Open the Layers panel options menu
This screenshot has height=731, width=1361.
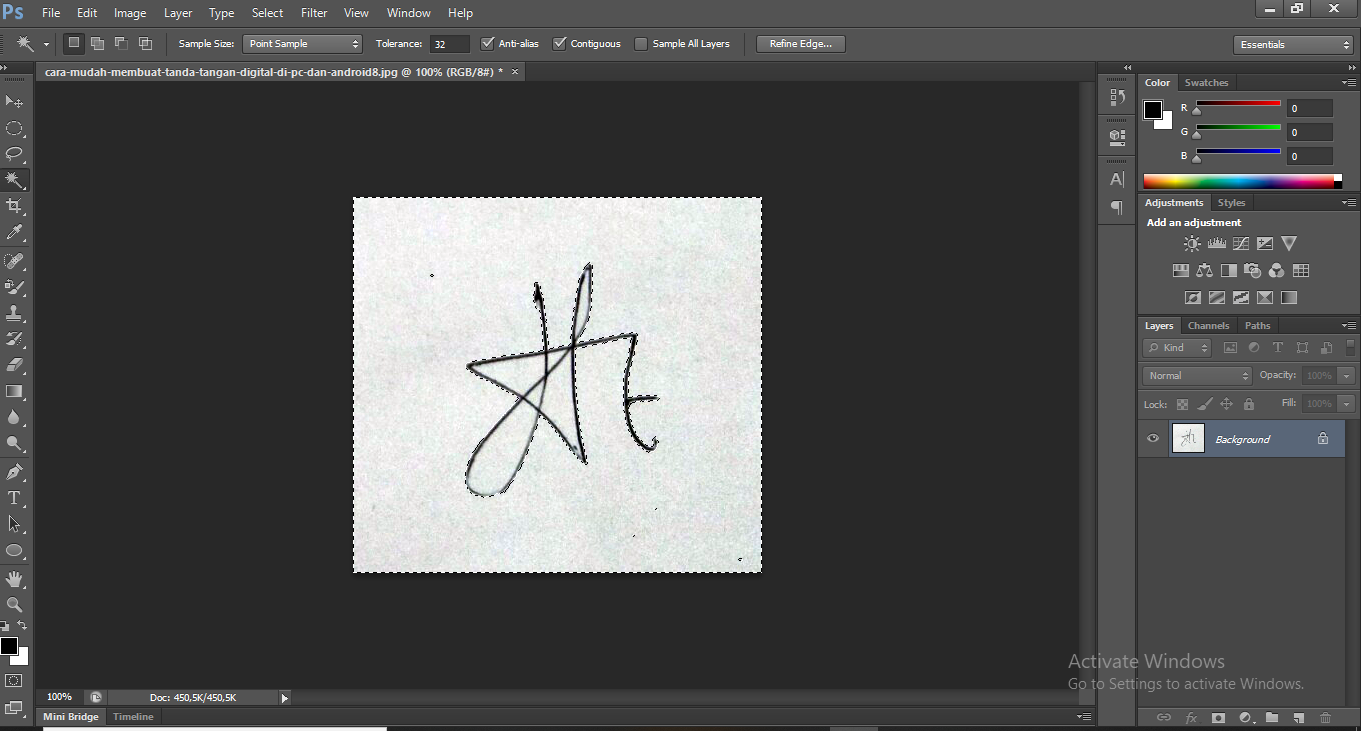click(1349, 326)
